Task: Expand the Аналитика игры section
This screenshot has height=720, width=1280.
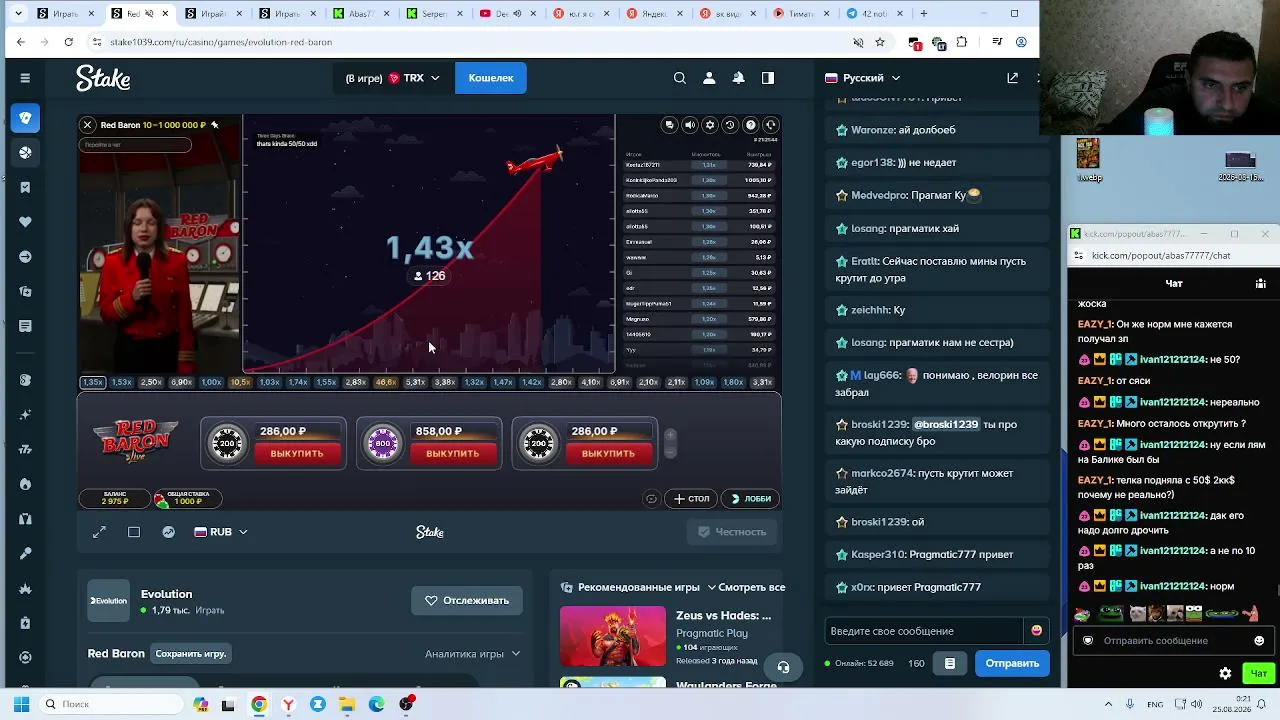Action: [473, 654]
